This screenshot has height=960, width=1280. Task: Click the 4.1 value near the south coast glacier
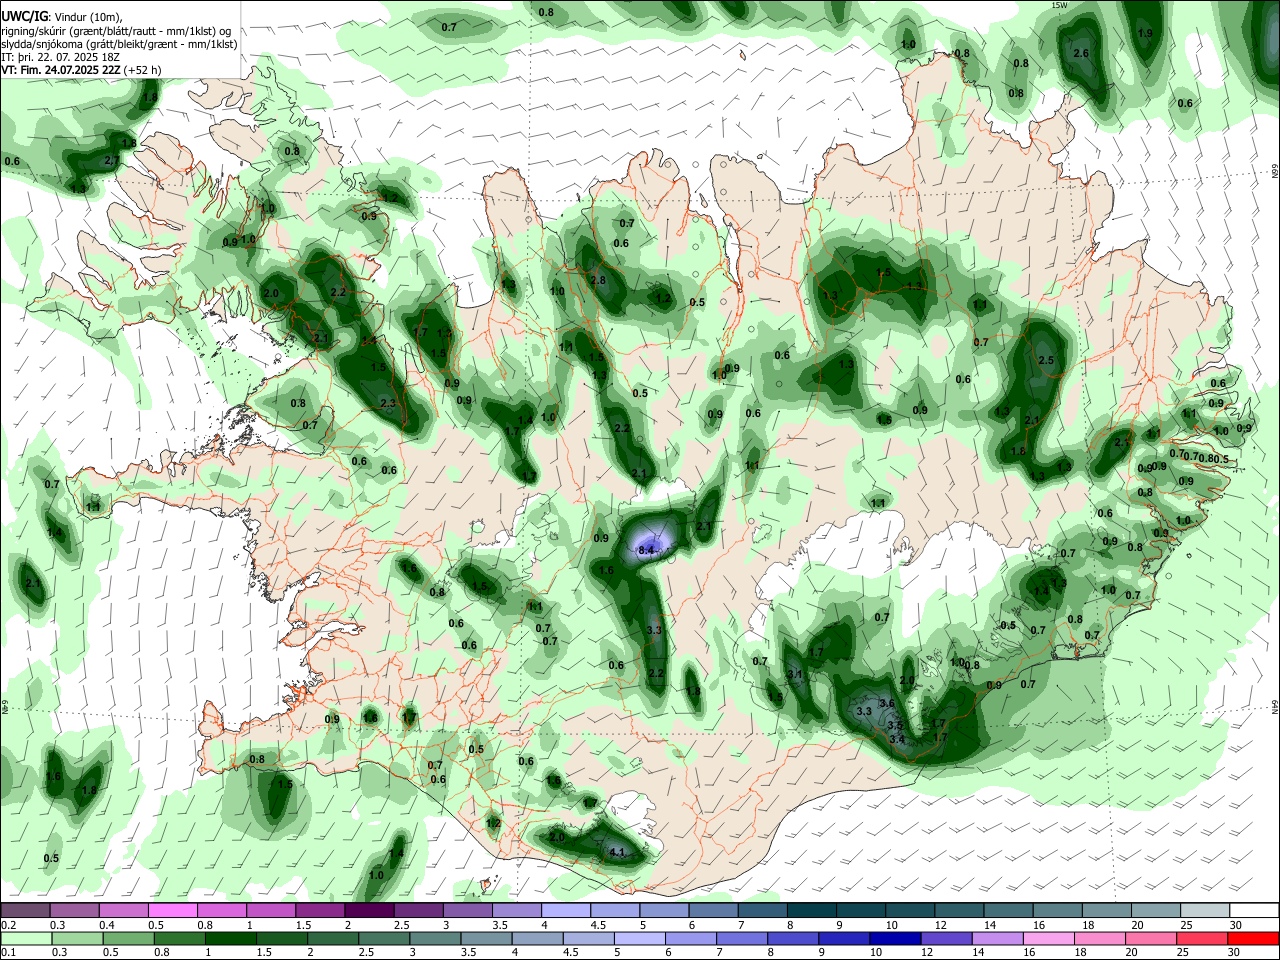pyautogui.click(x=617, y=853)
